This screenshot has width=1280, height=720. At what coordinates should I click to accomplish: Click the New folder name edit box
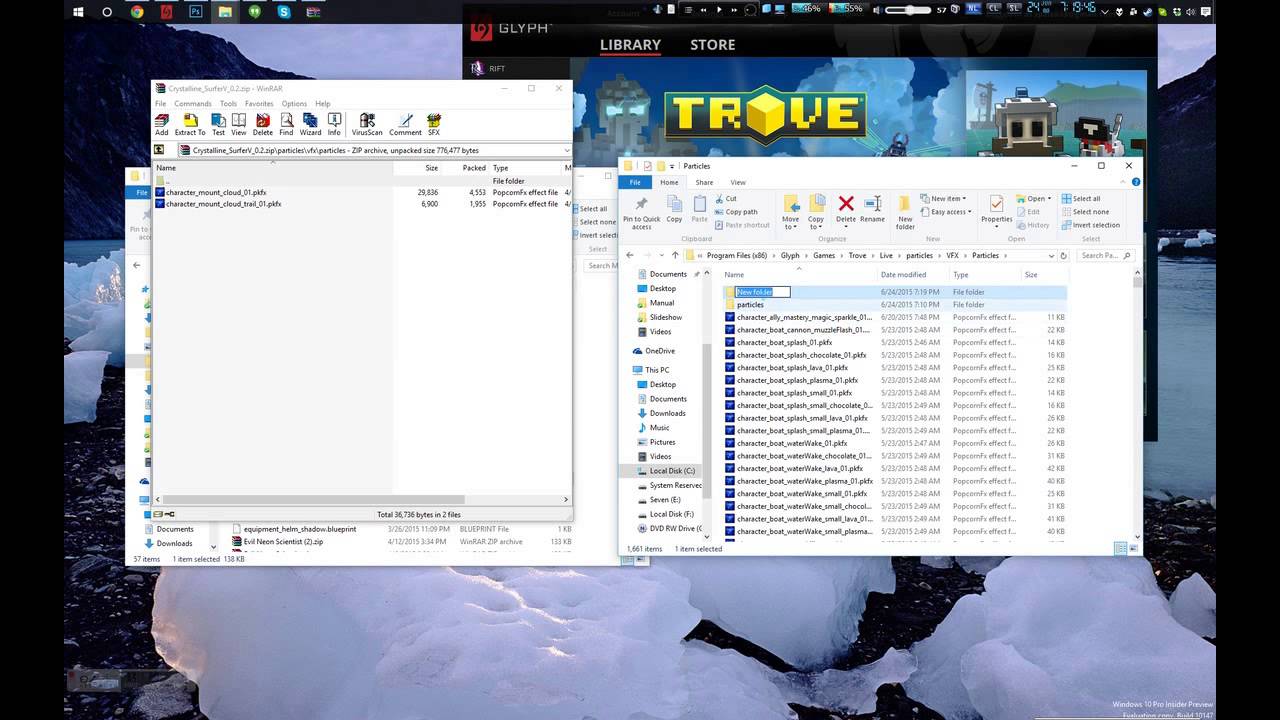[x=763, y=292]
